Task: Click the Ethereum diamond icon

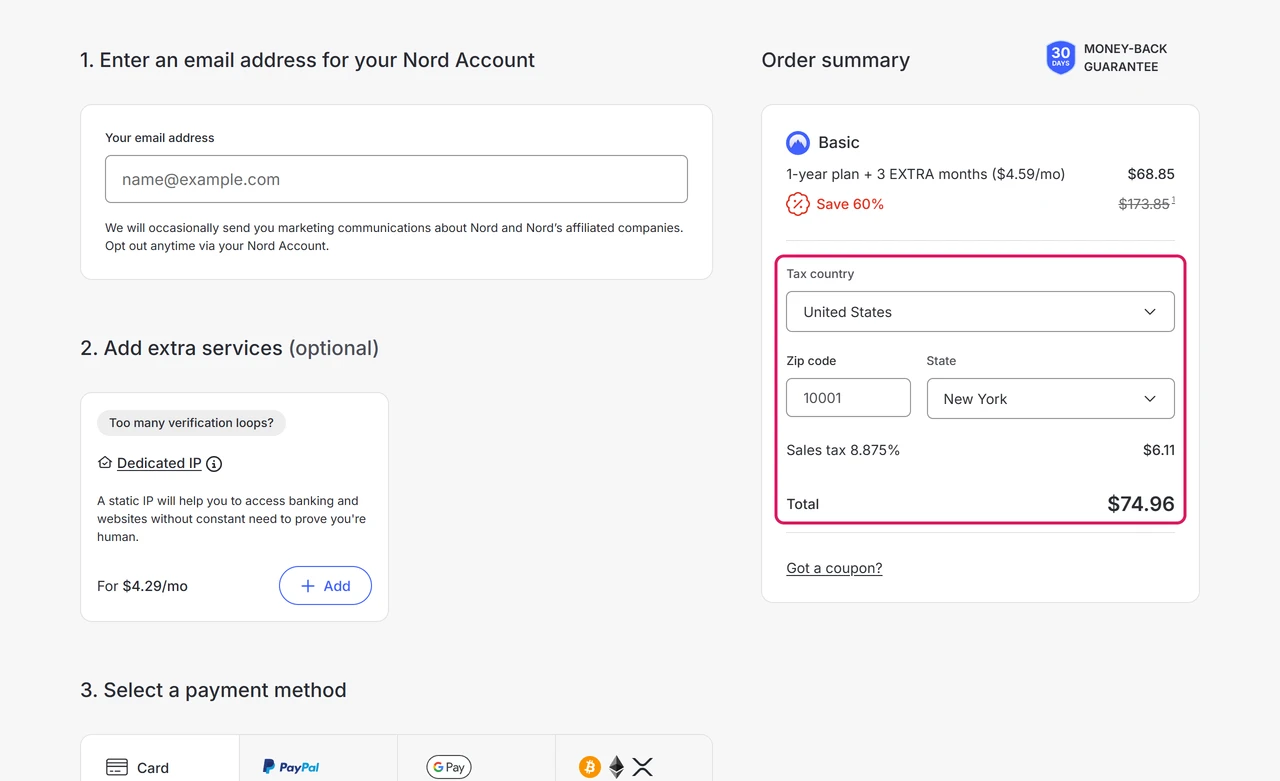Action: [x=617, y=767]
